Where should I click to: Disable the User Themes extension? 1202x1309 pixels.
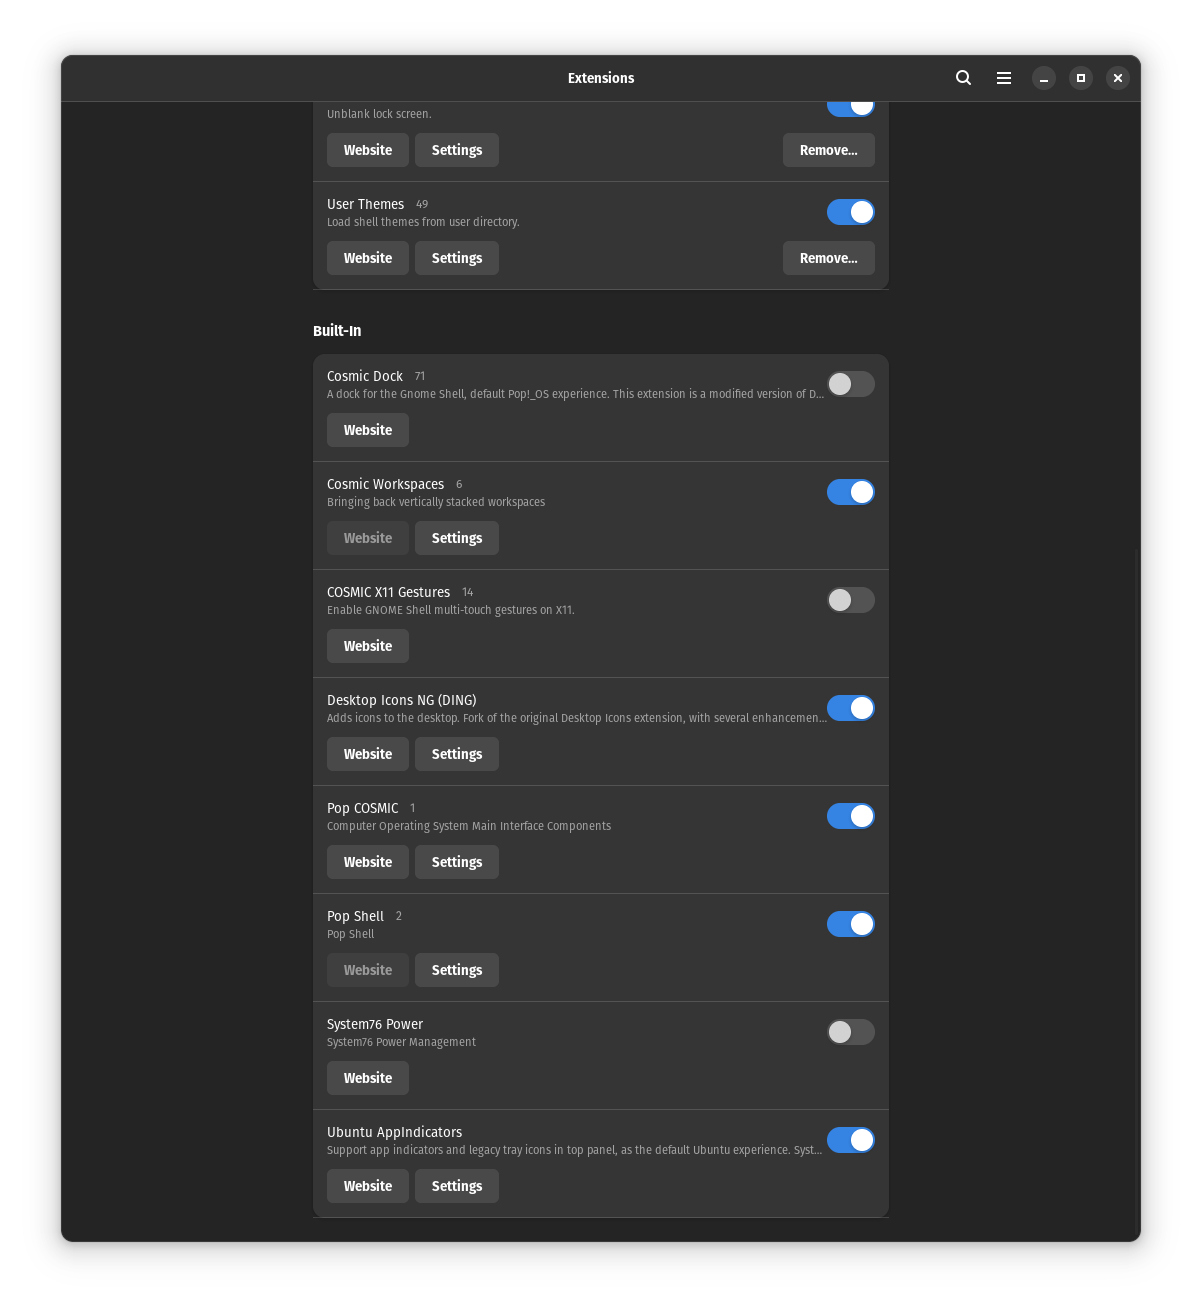pyautogui.click(x=850, y=212)
